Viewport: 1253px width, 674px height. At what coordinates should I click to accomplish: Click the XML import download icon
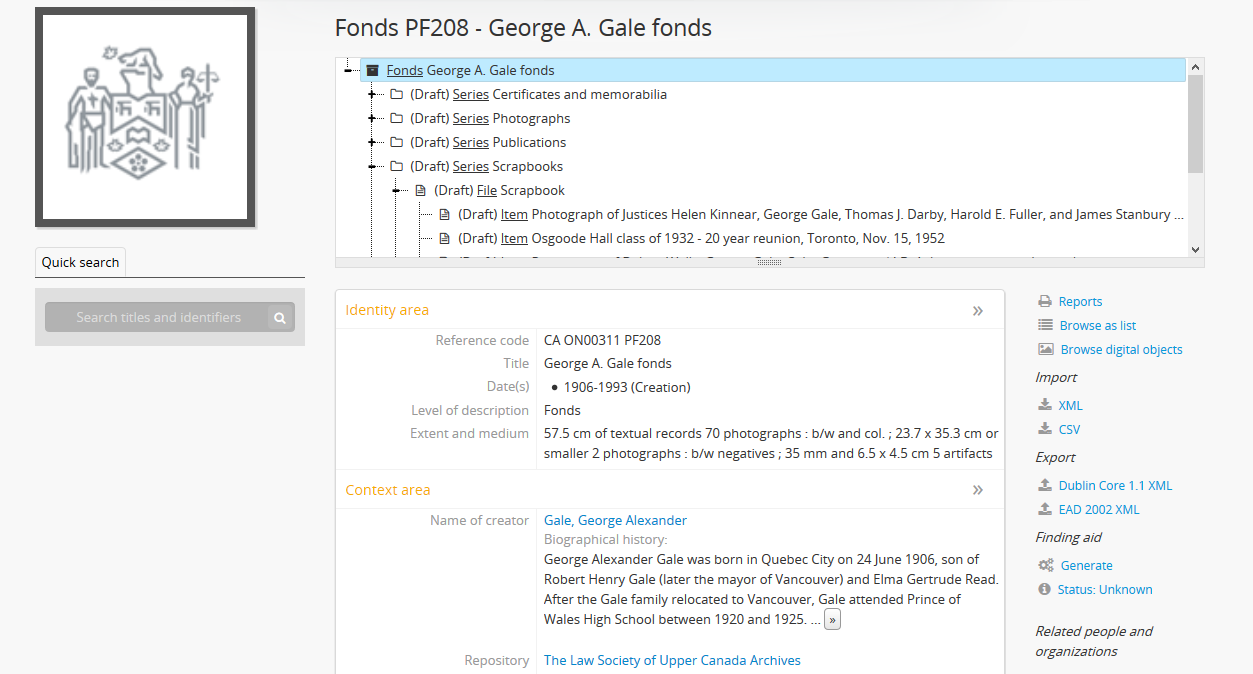tap(1045, 406)
